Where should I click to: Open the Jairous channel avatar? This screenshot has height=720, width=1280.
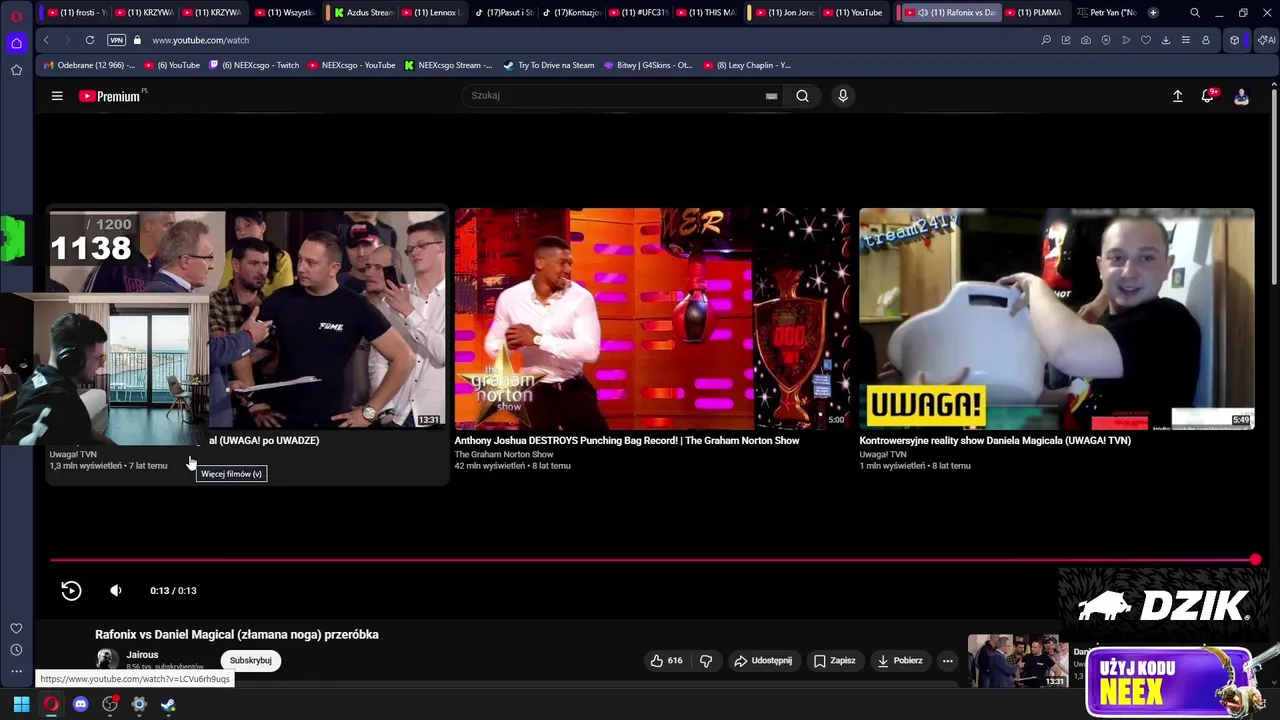106,659
